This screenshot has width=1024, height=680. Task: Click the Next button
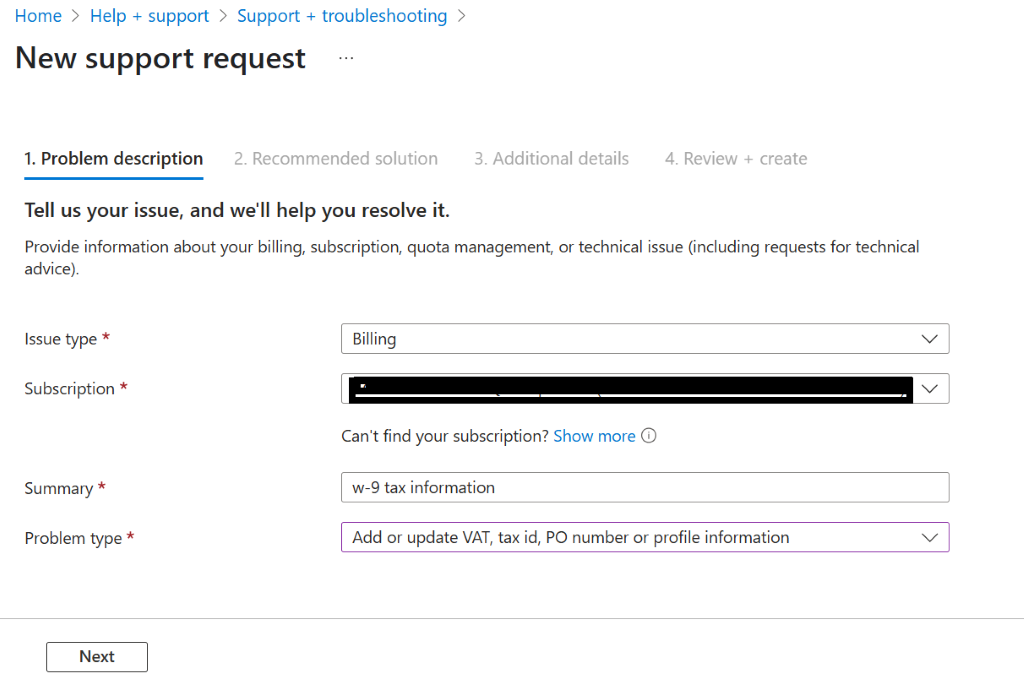point(97,656)
